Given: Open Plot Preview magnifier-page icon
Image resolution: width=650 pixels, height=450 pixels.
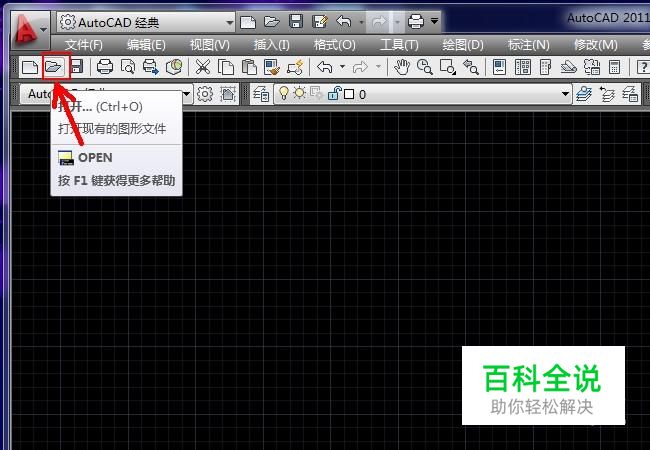Looking at the screenshot, I should [x=128, y=67].
